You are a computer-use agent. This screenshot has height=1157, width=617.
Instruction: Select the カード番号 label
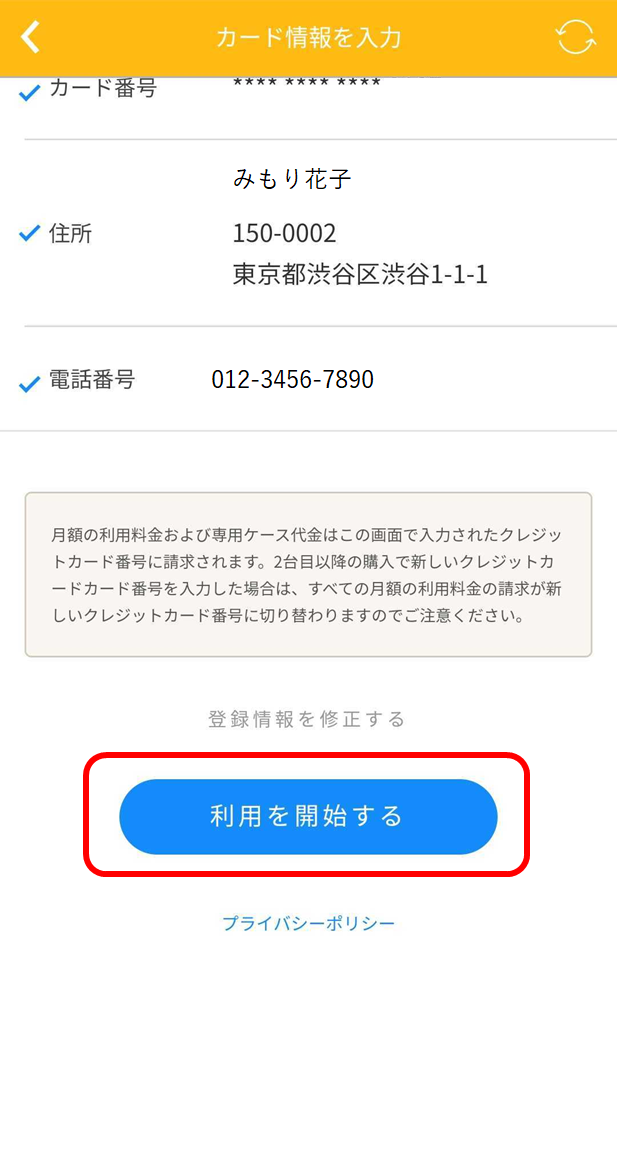point(103,89)
